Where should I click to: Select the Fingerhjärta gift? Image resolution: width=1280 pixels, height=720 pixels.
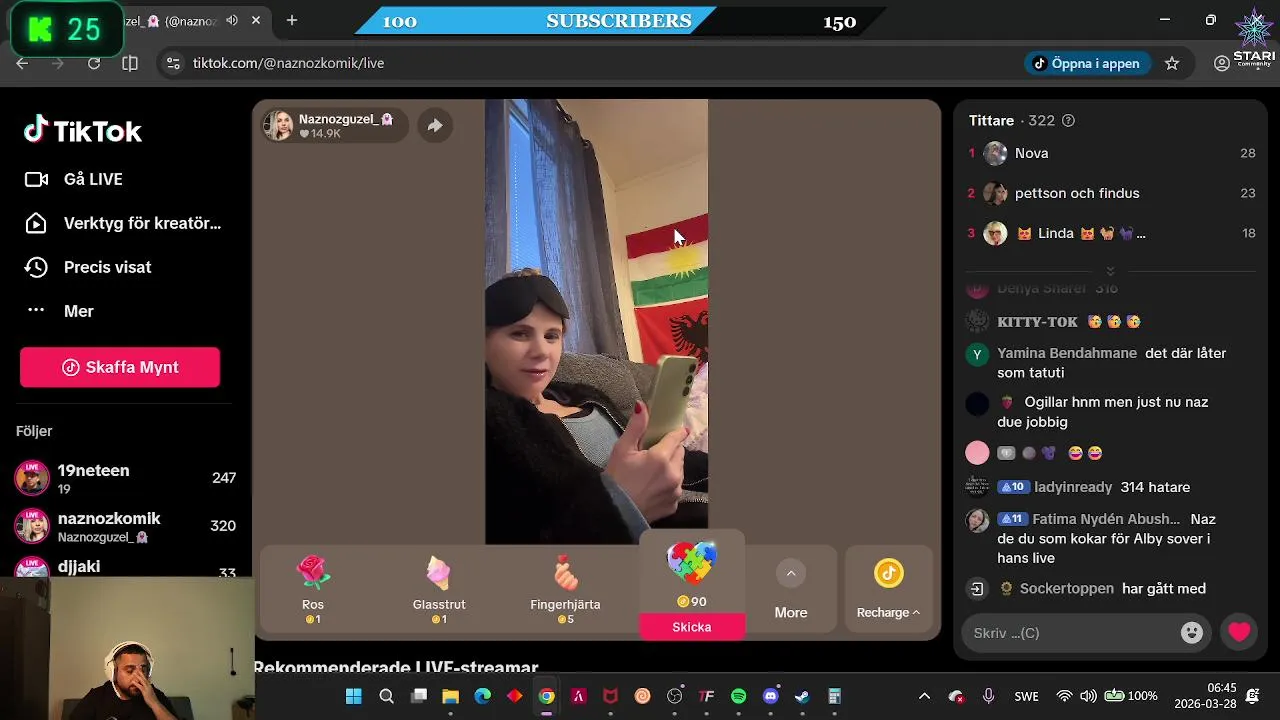[x=565, y=589]
